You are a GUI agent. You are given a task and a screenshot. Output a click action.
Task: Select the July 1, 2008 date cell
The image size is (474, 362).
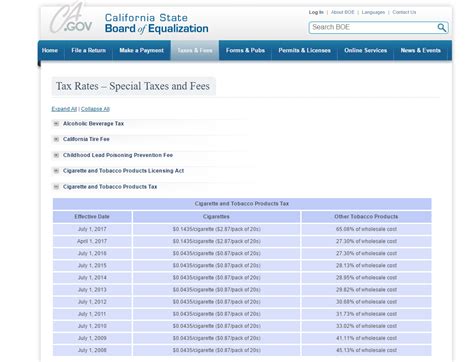(92, 350)
